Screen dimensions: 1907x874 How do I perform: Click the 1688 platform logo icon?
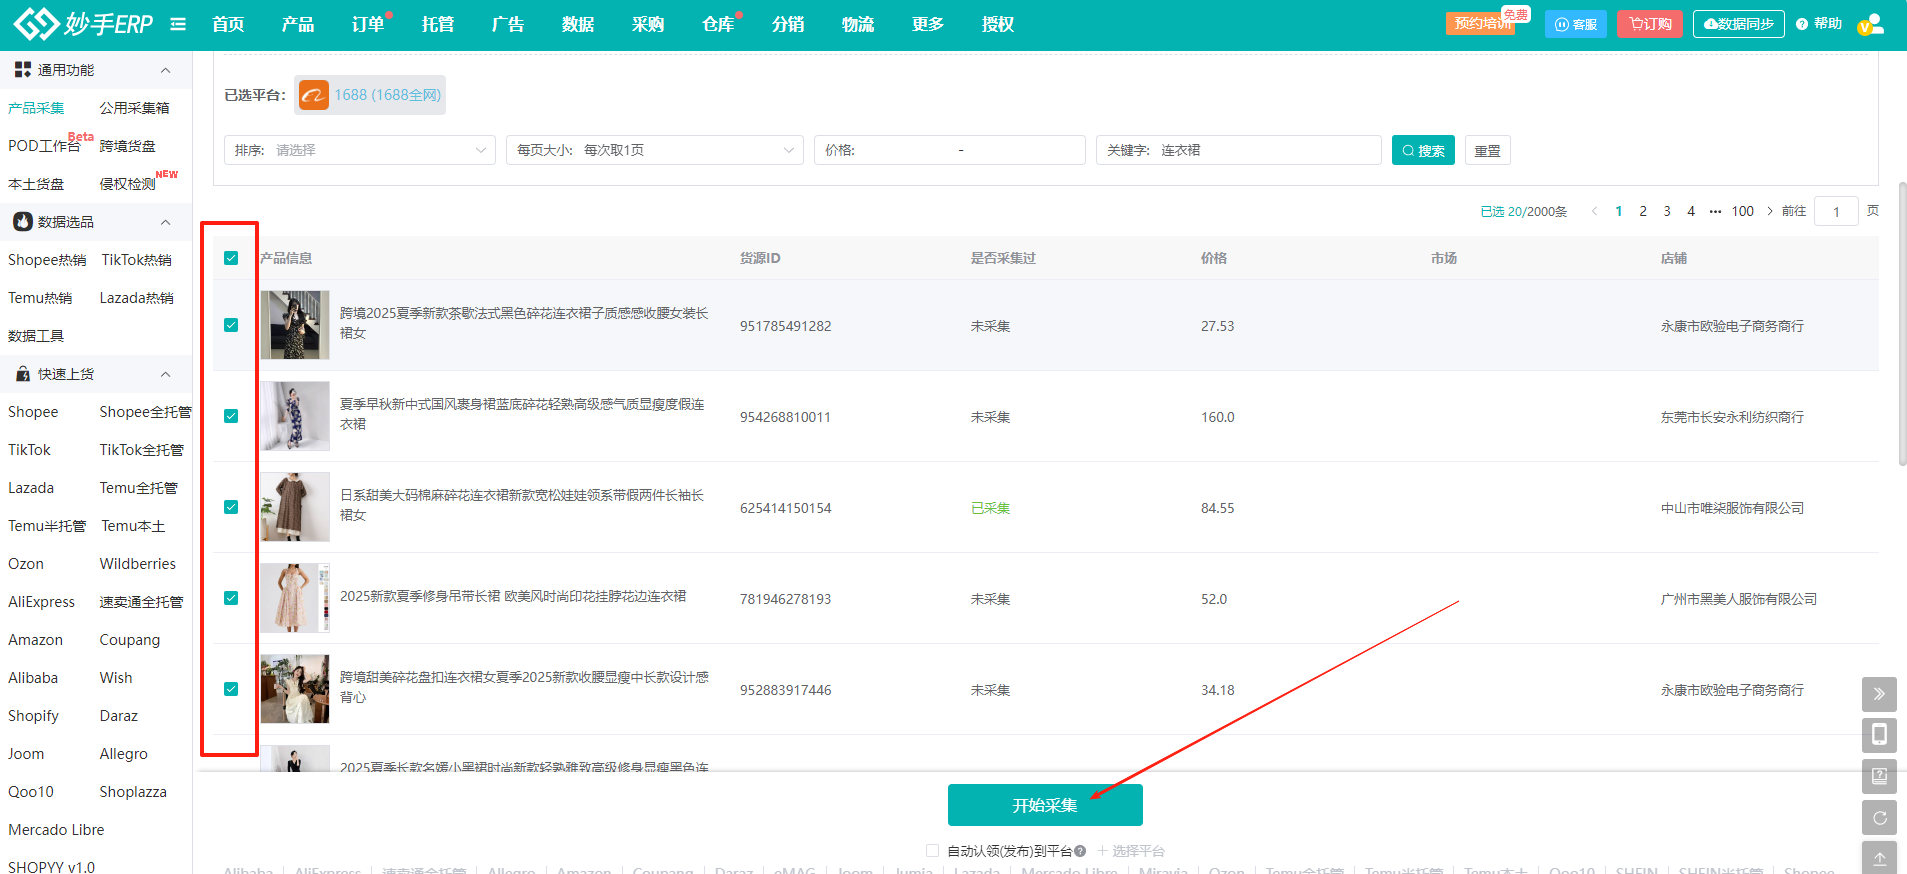[x=314, y=95]
